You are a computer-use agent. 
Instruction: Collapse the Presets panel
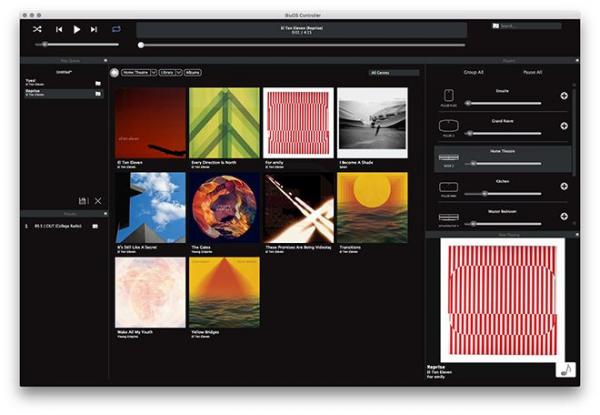106,213
